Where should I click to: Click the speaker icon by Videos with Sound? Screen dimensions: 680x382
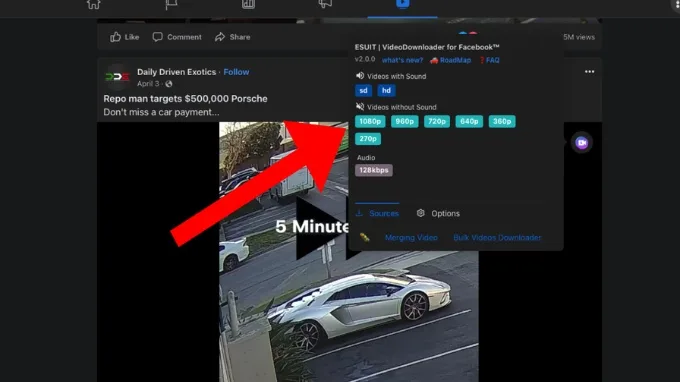[x=360, y=76]
